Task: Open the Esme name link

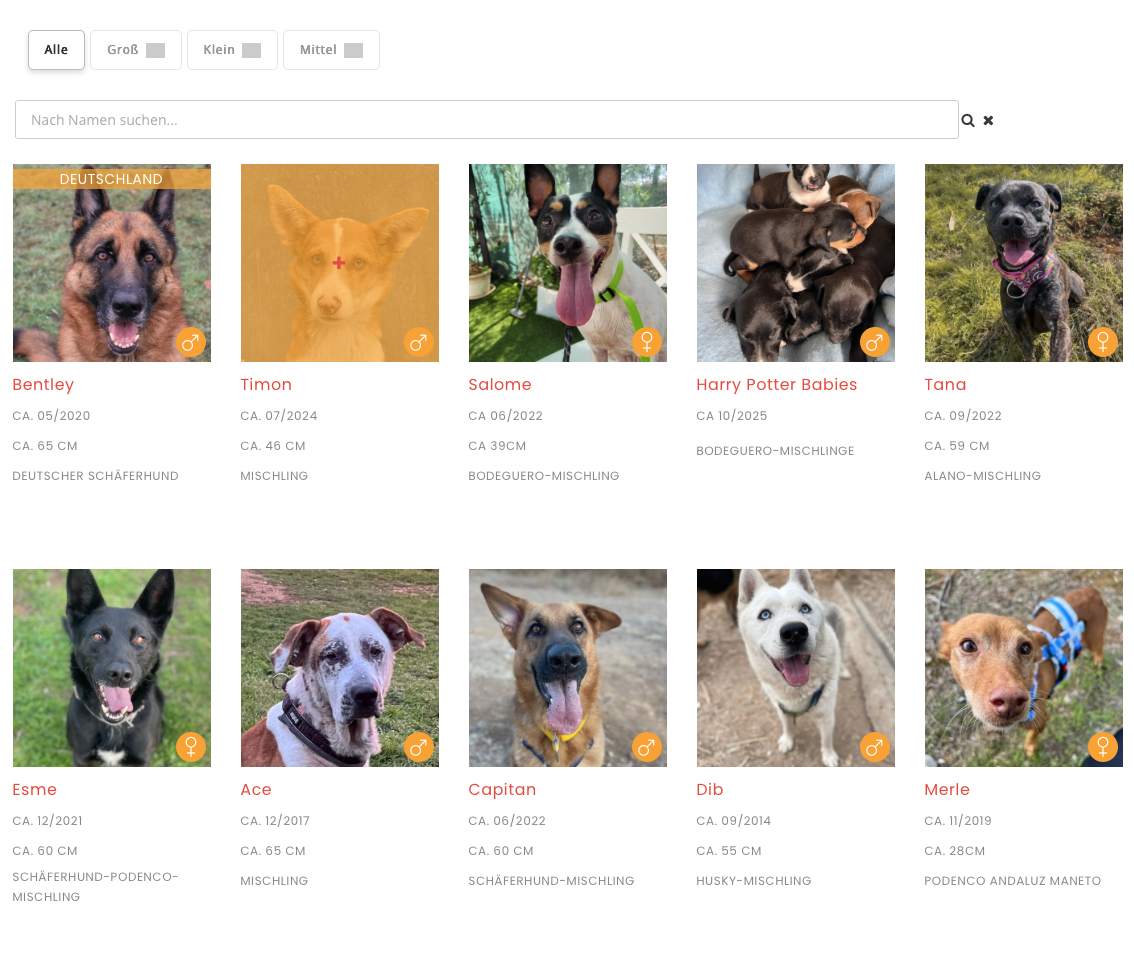Action: click(35, 790)
